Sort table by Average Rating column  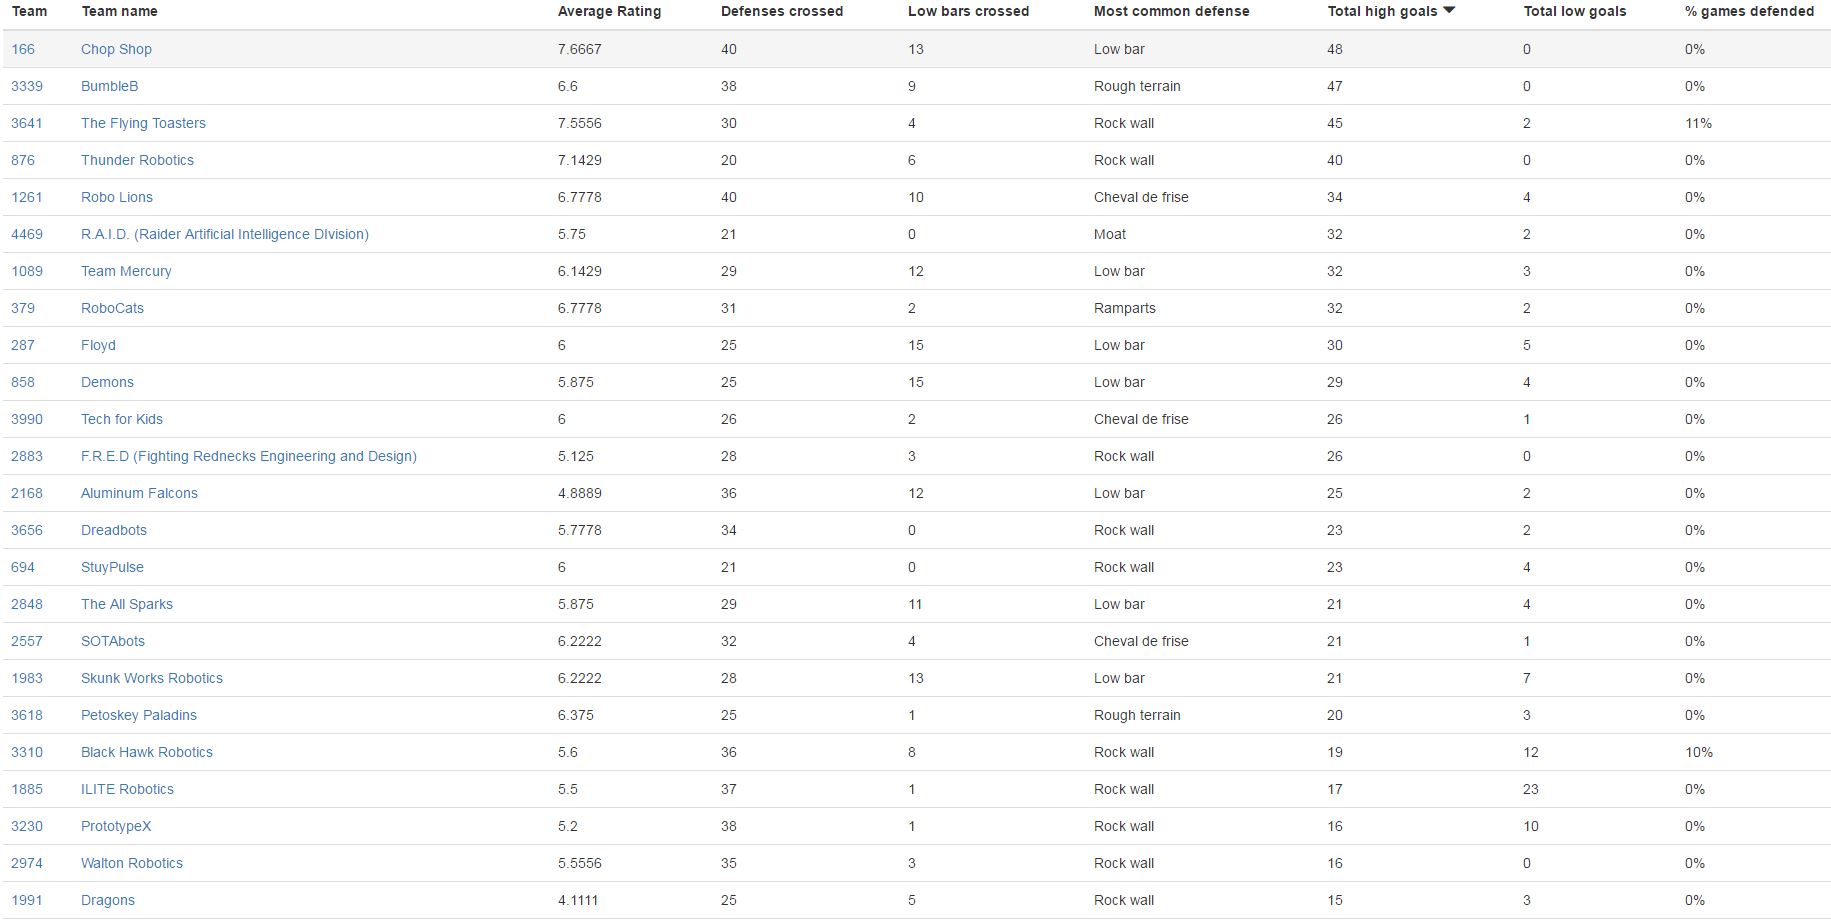[609, 11]
